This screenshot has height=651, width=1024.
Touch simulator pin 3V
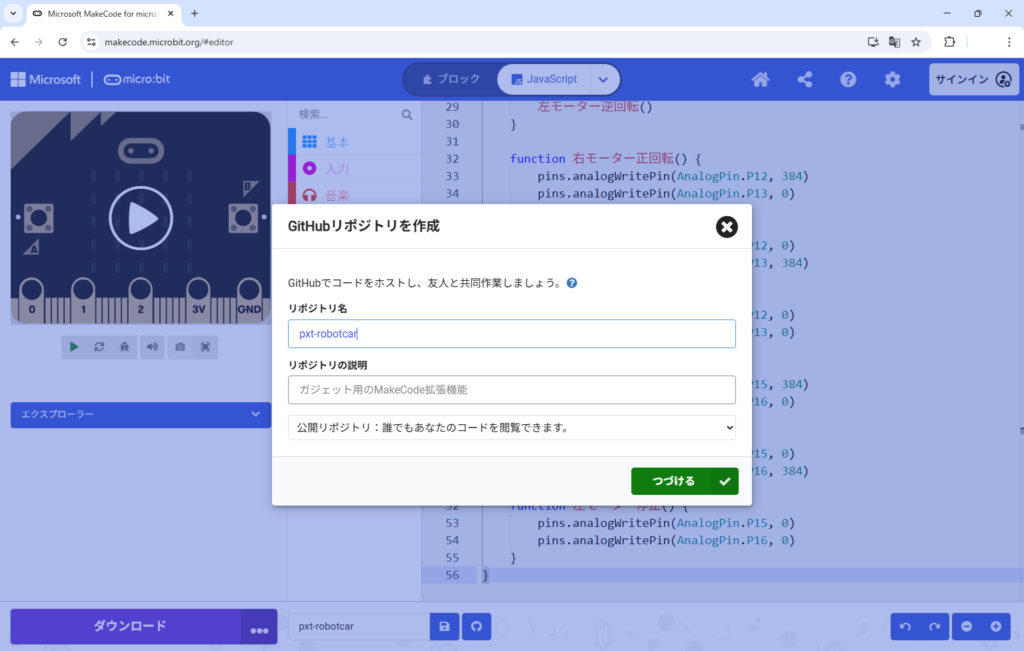click(199, 298)
